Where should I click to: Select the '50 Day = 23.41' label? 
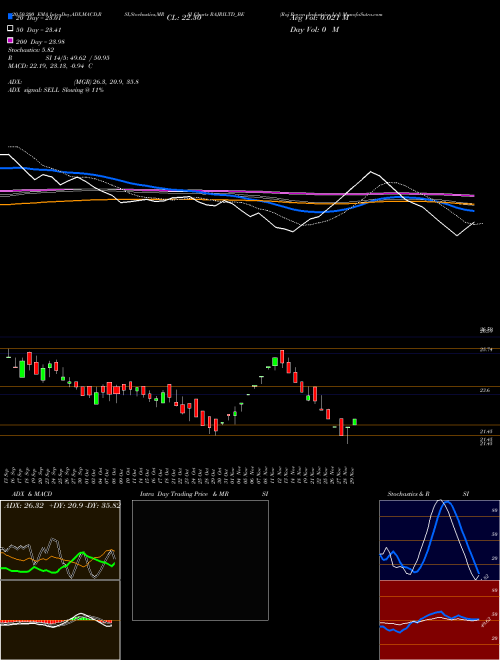(x=38, y=29)
